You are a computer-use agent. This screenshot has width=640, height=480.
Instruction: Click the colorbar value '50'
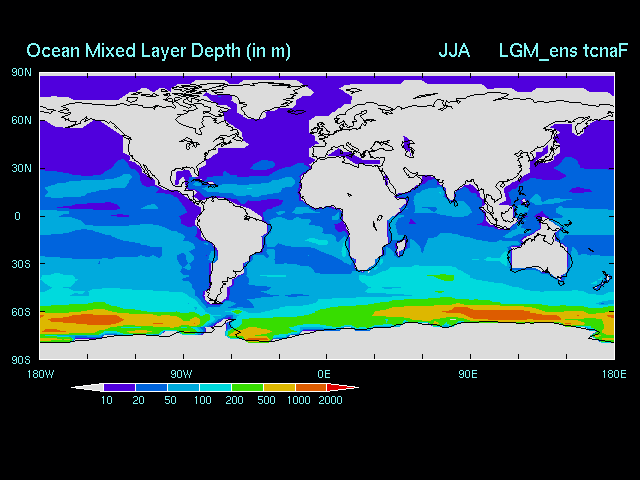[x=170, y=400]
